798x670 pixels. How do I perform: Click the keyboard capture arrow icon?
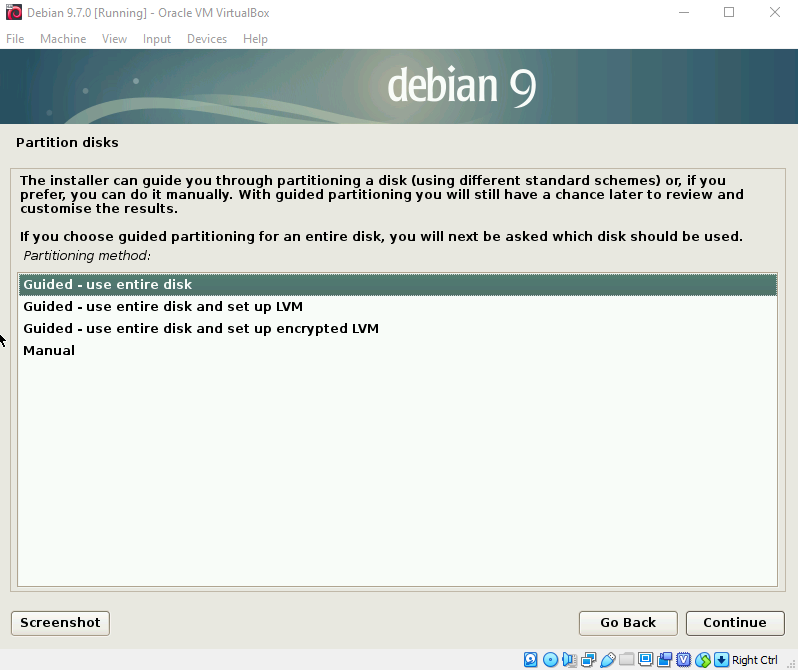coord(721,660)
